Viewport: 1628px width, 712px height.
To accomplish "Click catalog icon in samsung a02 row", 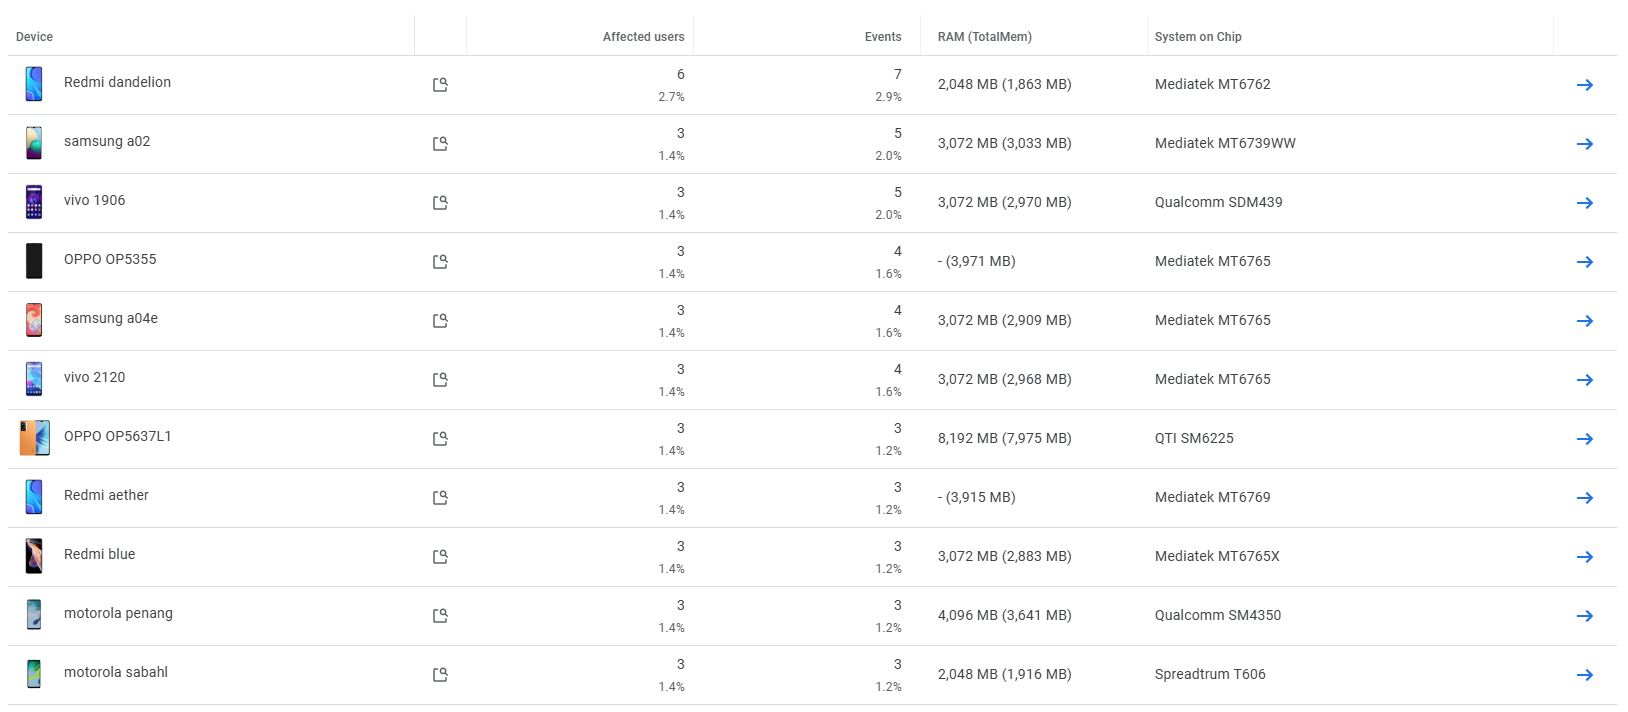I will pyautogui.click(x=440, y=144).
